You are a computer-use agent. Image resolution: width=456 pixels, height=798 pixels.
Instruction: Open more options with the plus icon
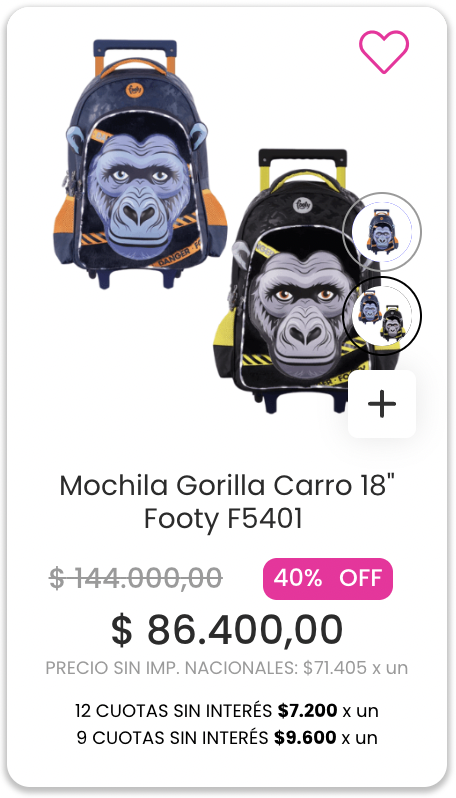pos(382,404)
